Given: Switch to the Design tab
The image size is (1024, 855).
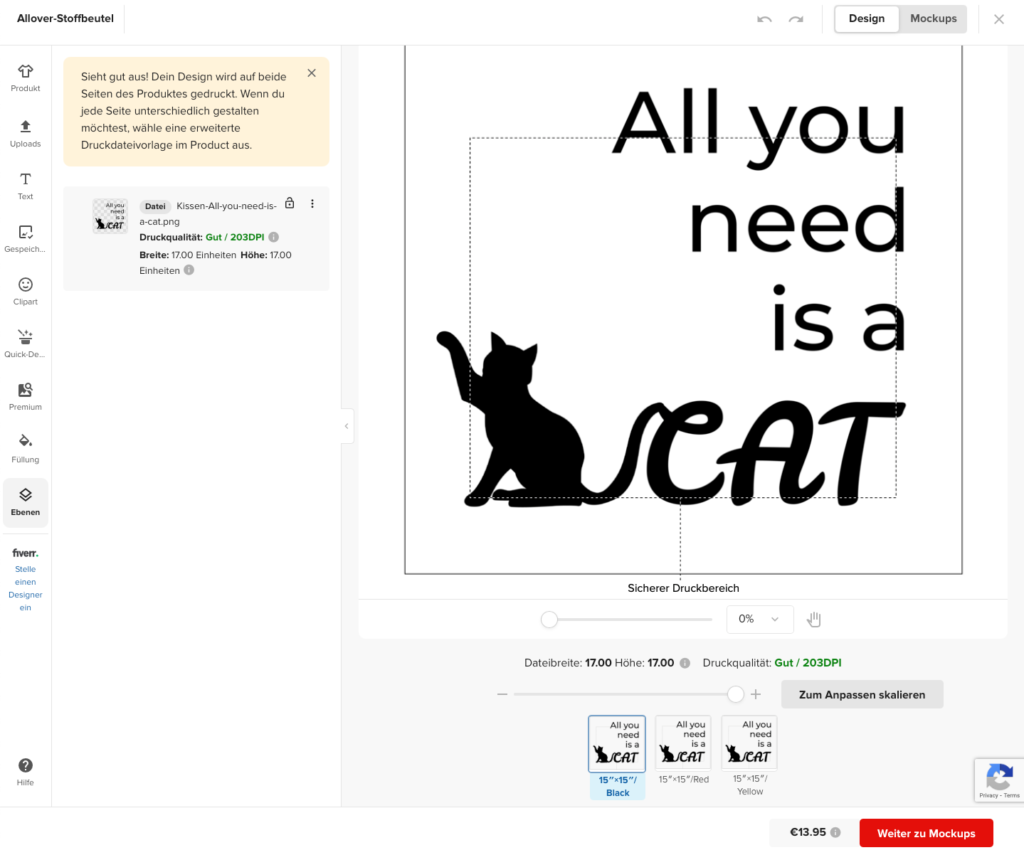Looking at the screenshot, I should coord(866,19).
